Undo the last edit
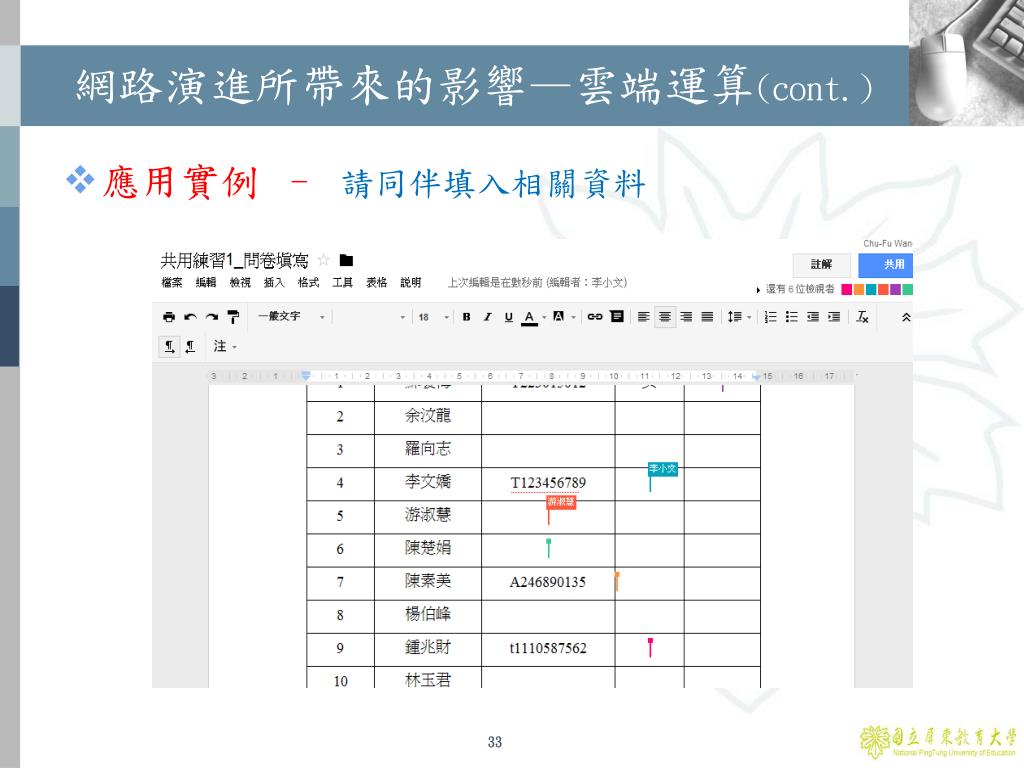Screen dimensions: 1024x768 pyautogui.click(x=190, y=317)
